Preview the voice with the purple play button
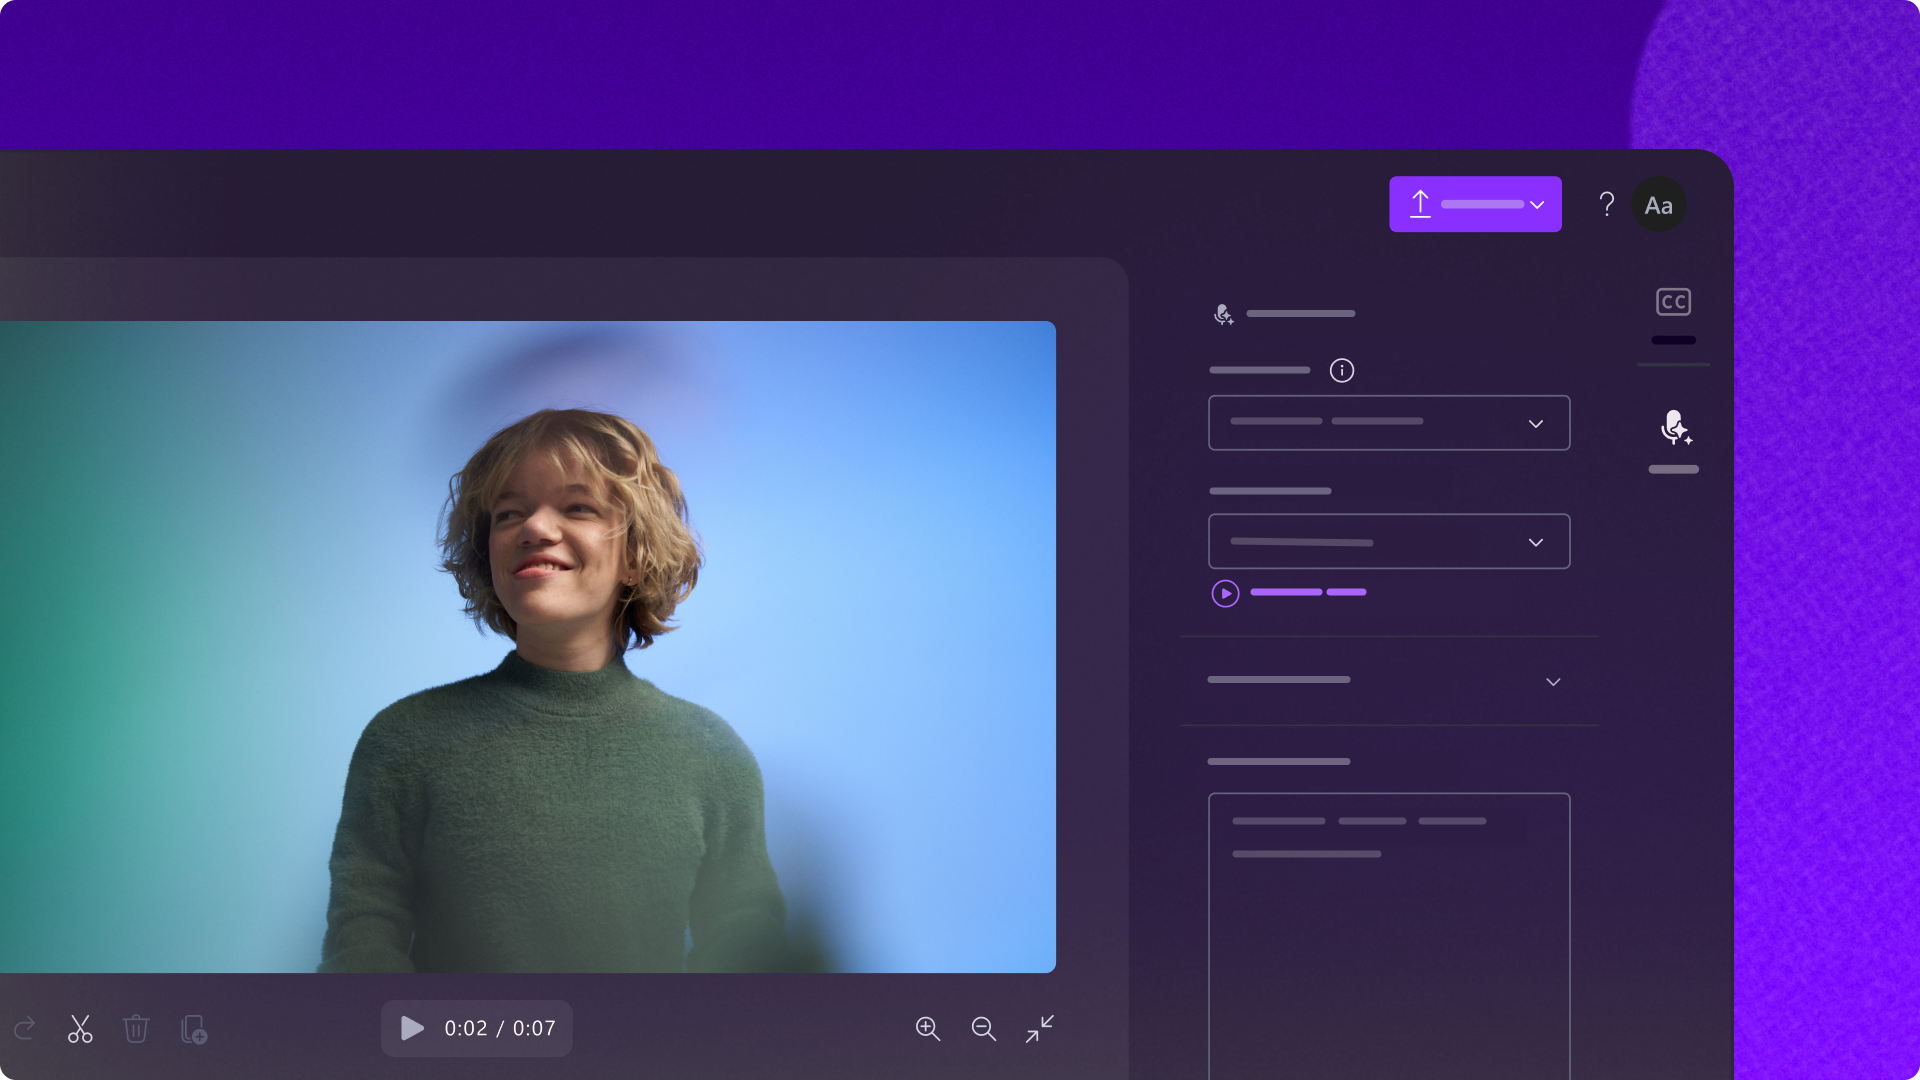The width and height of the screenshot is (1920, 1080). [1225, 593]
